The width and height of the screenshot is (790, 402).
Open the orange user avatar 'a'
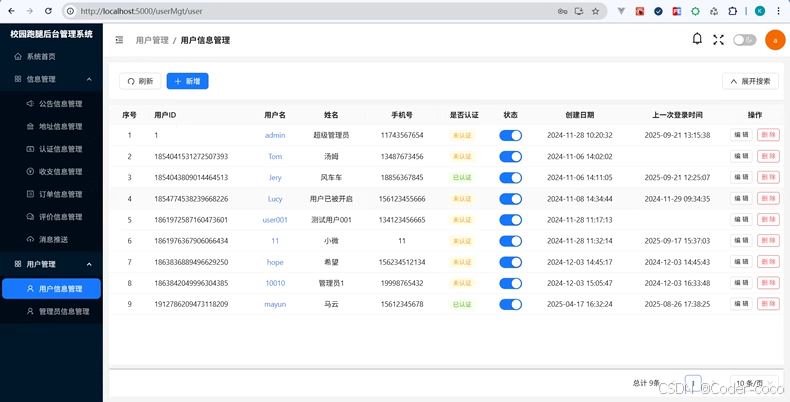(775, 40)
